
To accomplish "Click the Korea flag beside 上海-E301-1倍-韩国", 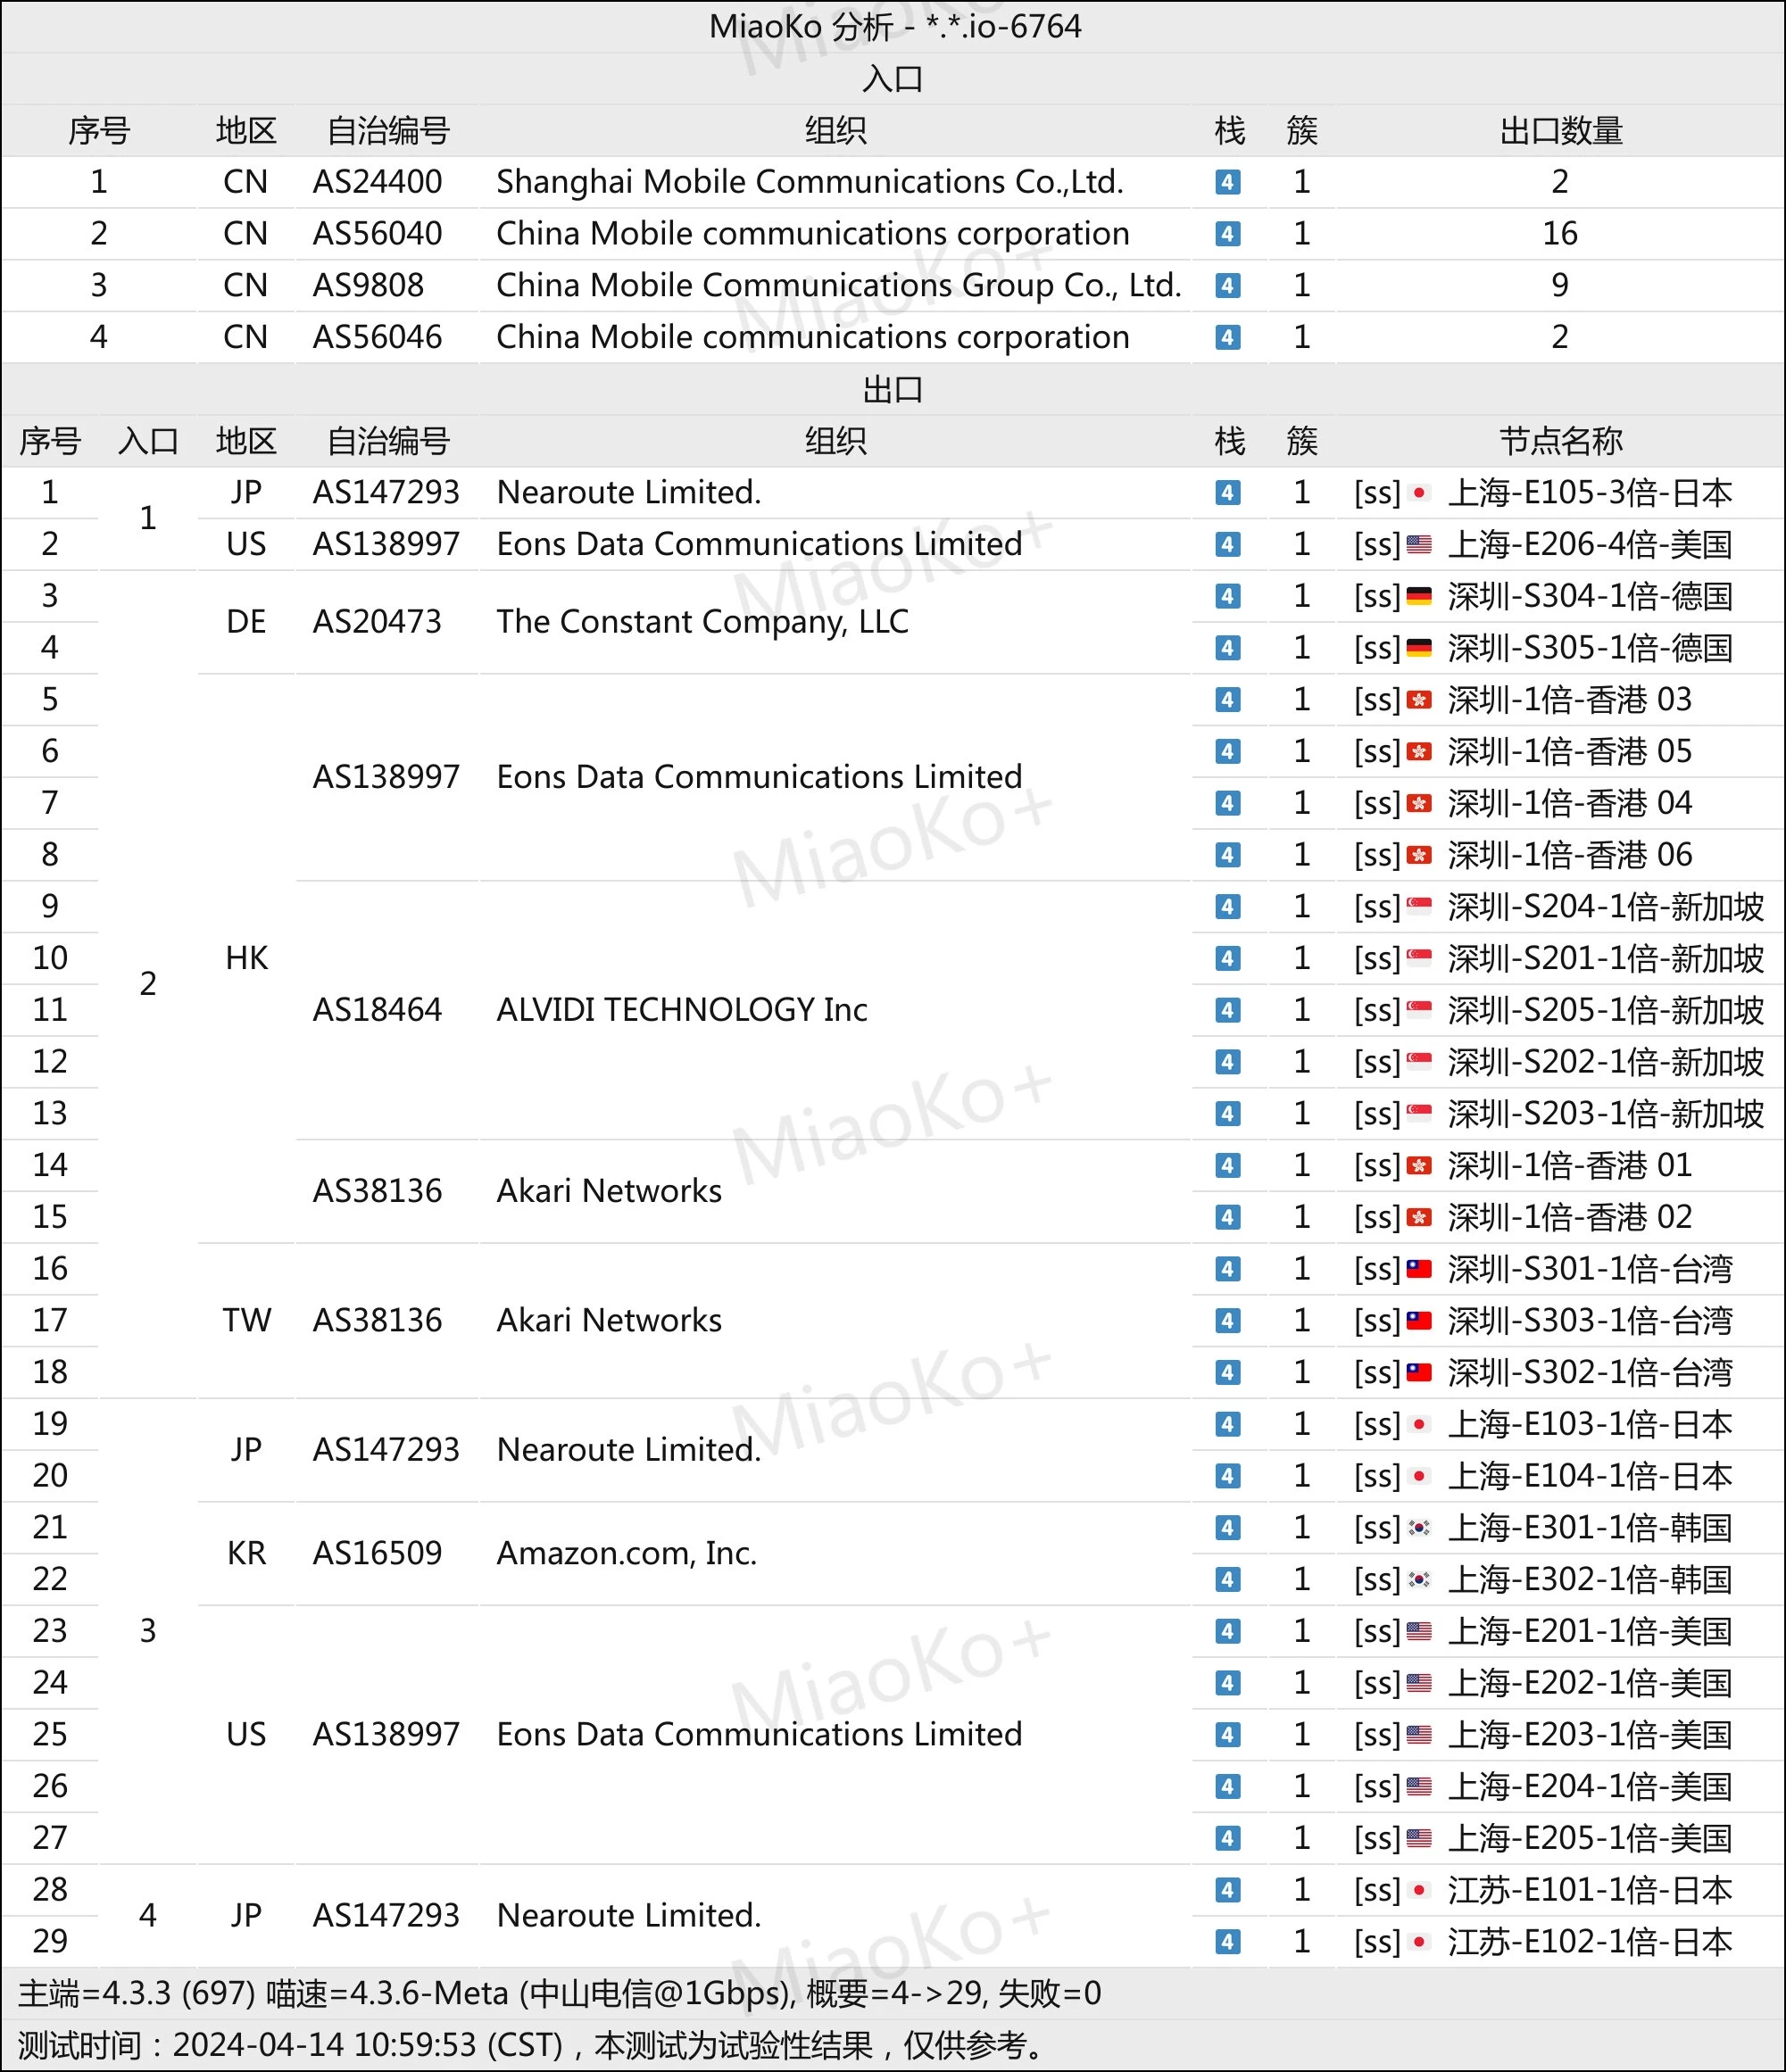I will click(1418, 1528).
